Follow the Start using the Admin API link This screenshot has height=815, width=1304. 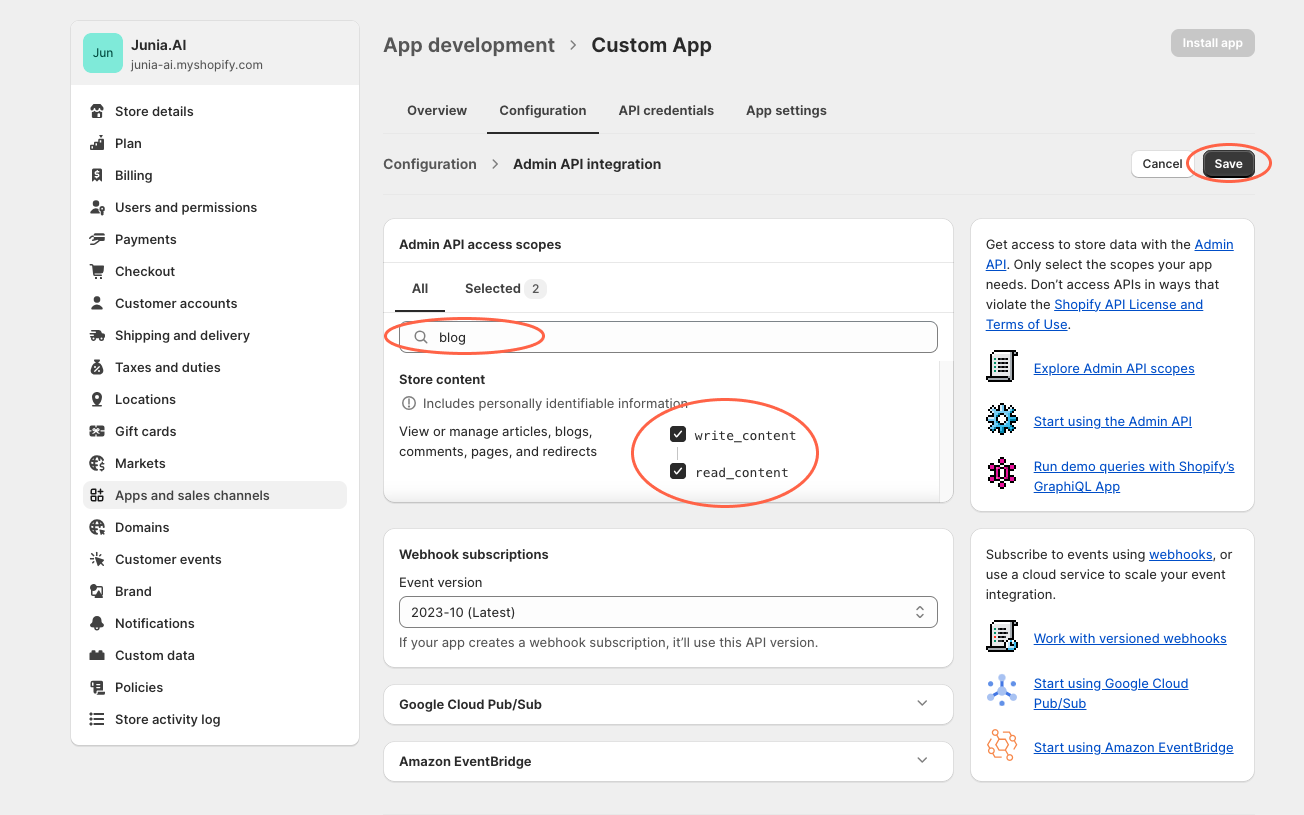pos(1112,421)
